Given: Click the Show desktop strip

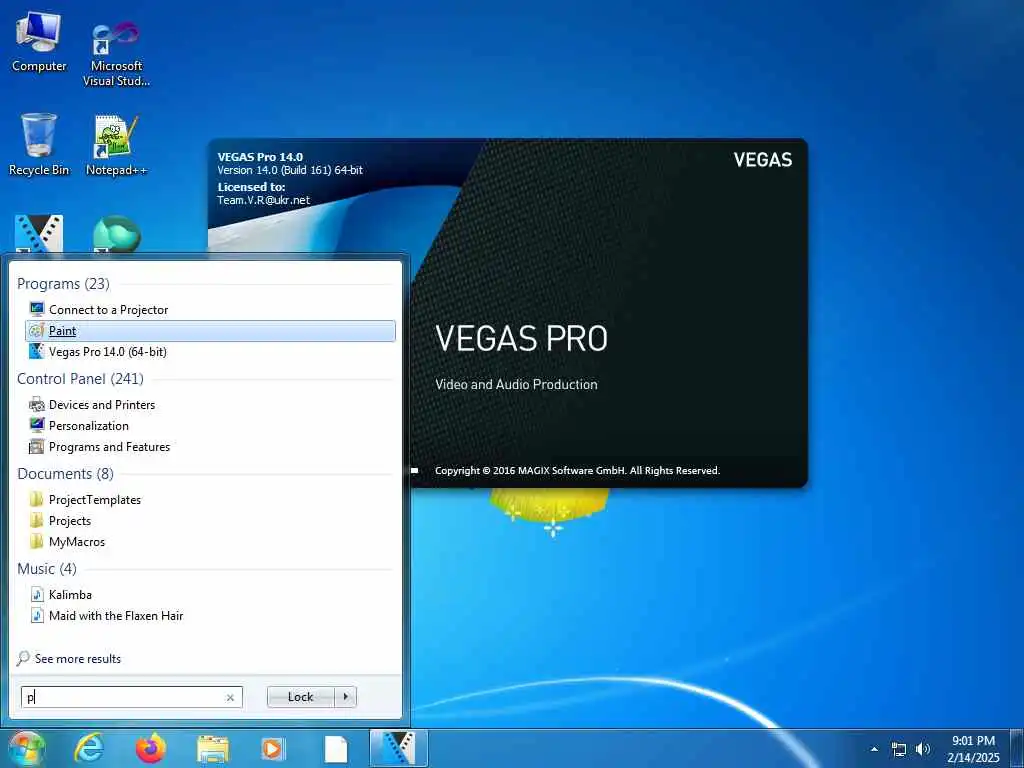Looking at the screenshot, I should (x=1017, y=748).
